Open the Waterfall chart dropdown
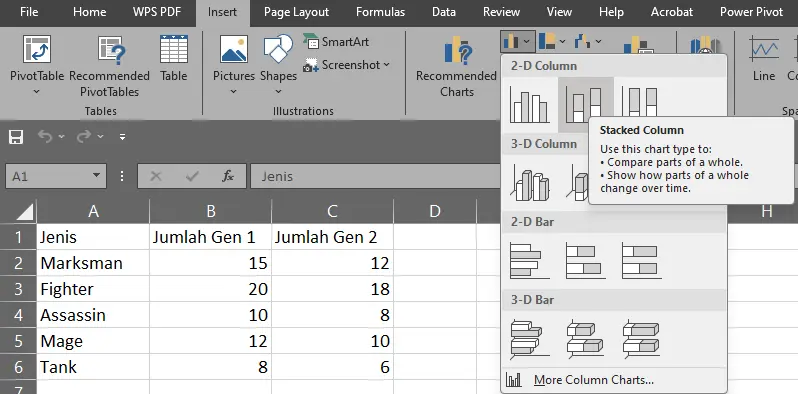 pyautogui.click(x=588, y=41)
